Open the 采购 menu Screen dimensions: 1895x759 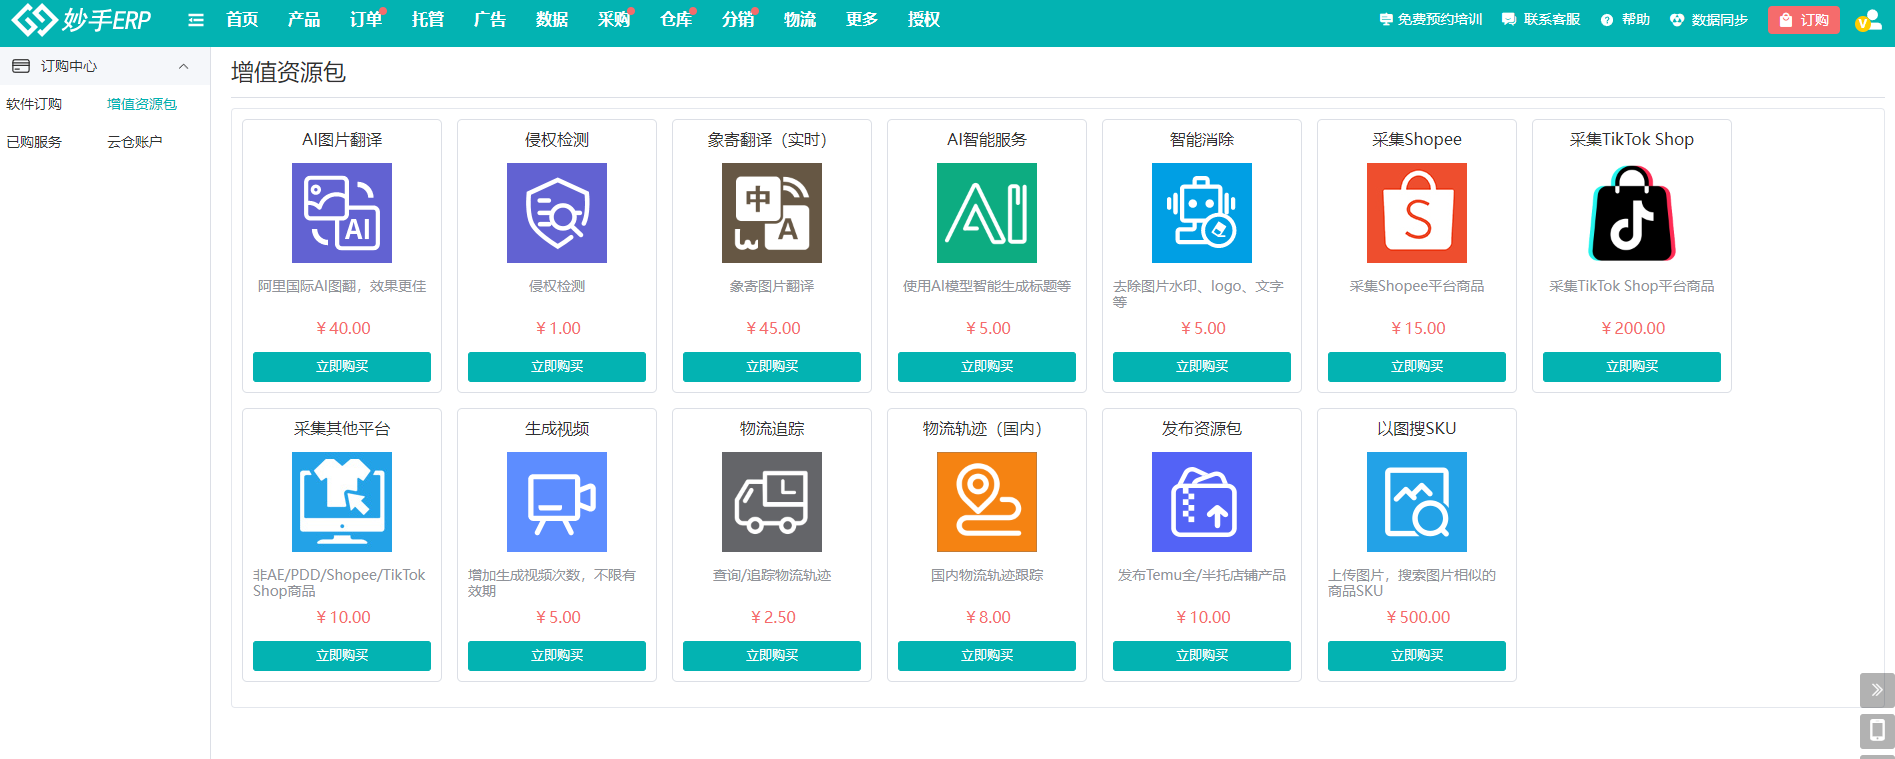[x=614, y=20]
